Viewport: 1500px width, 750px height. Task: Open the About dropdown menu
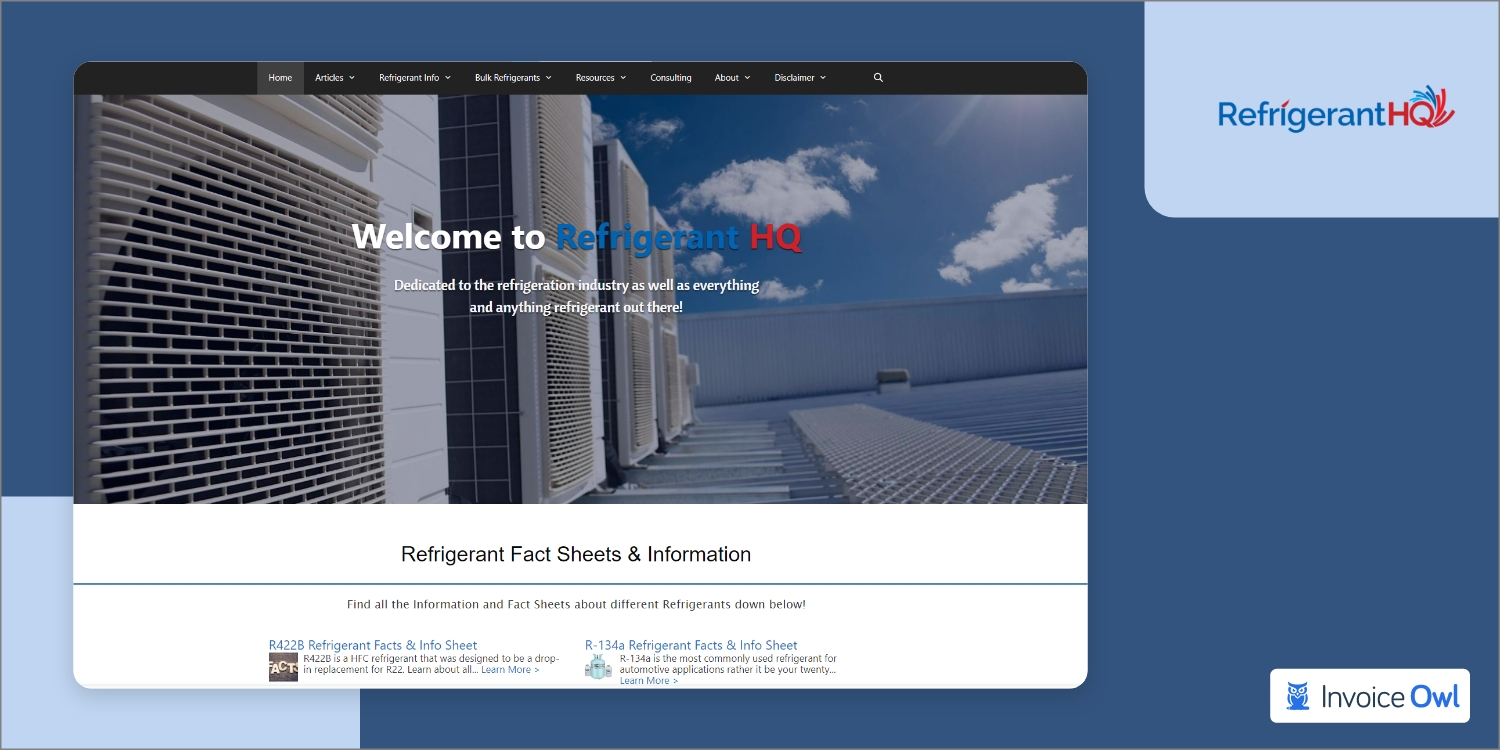[x=732, y=78]
